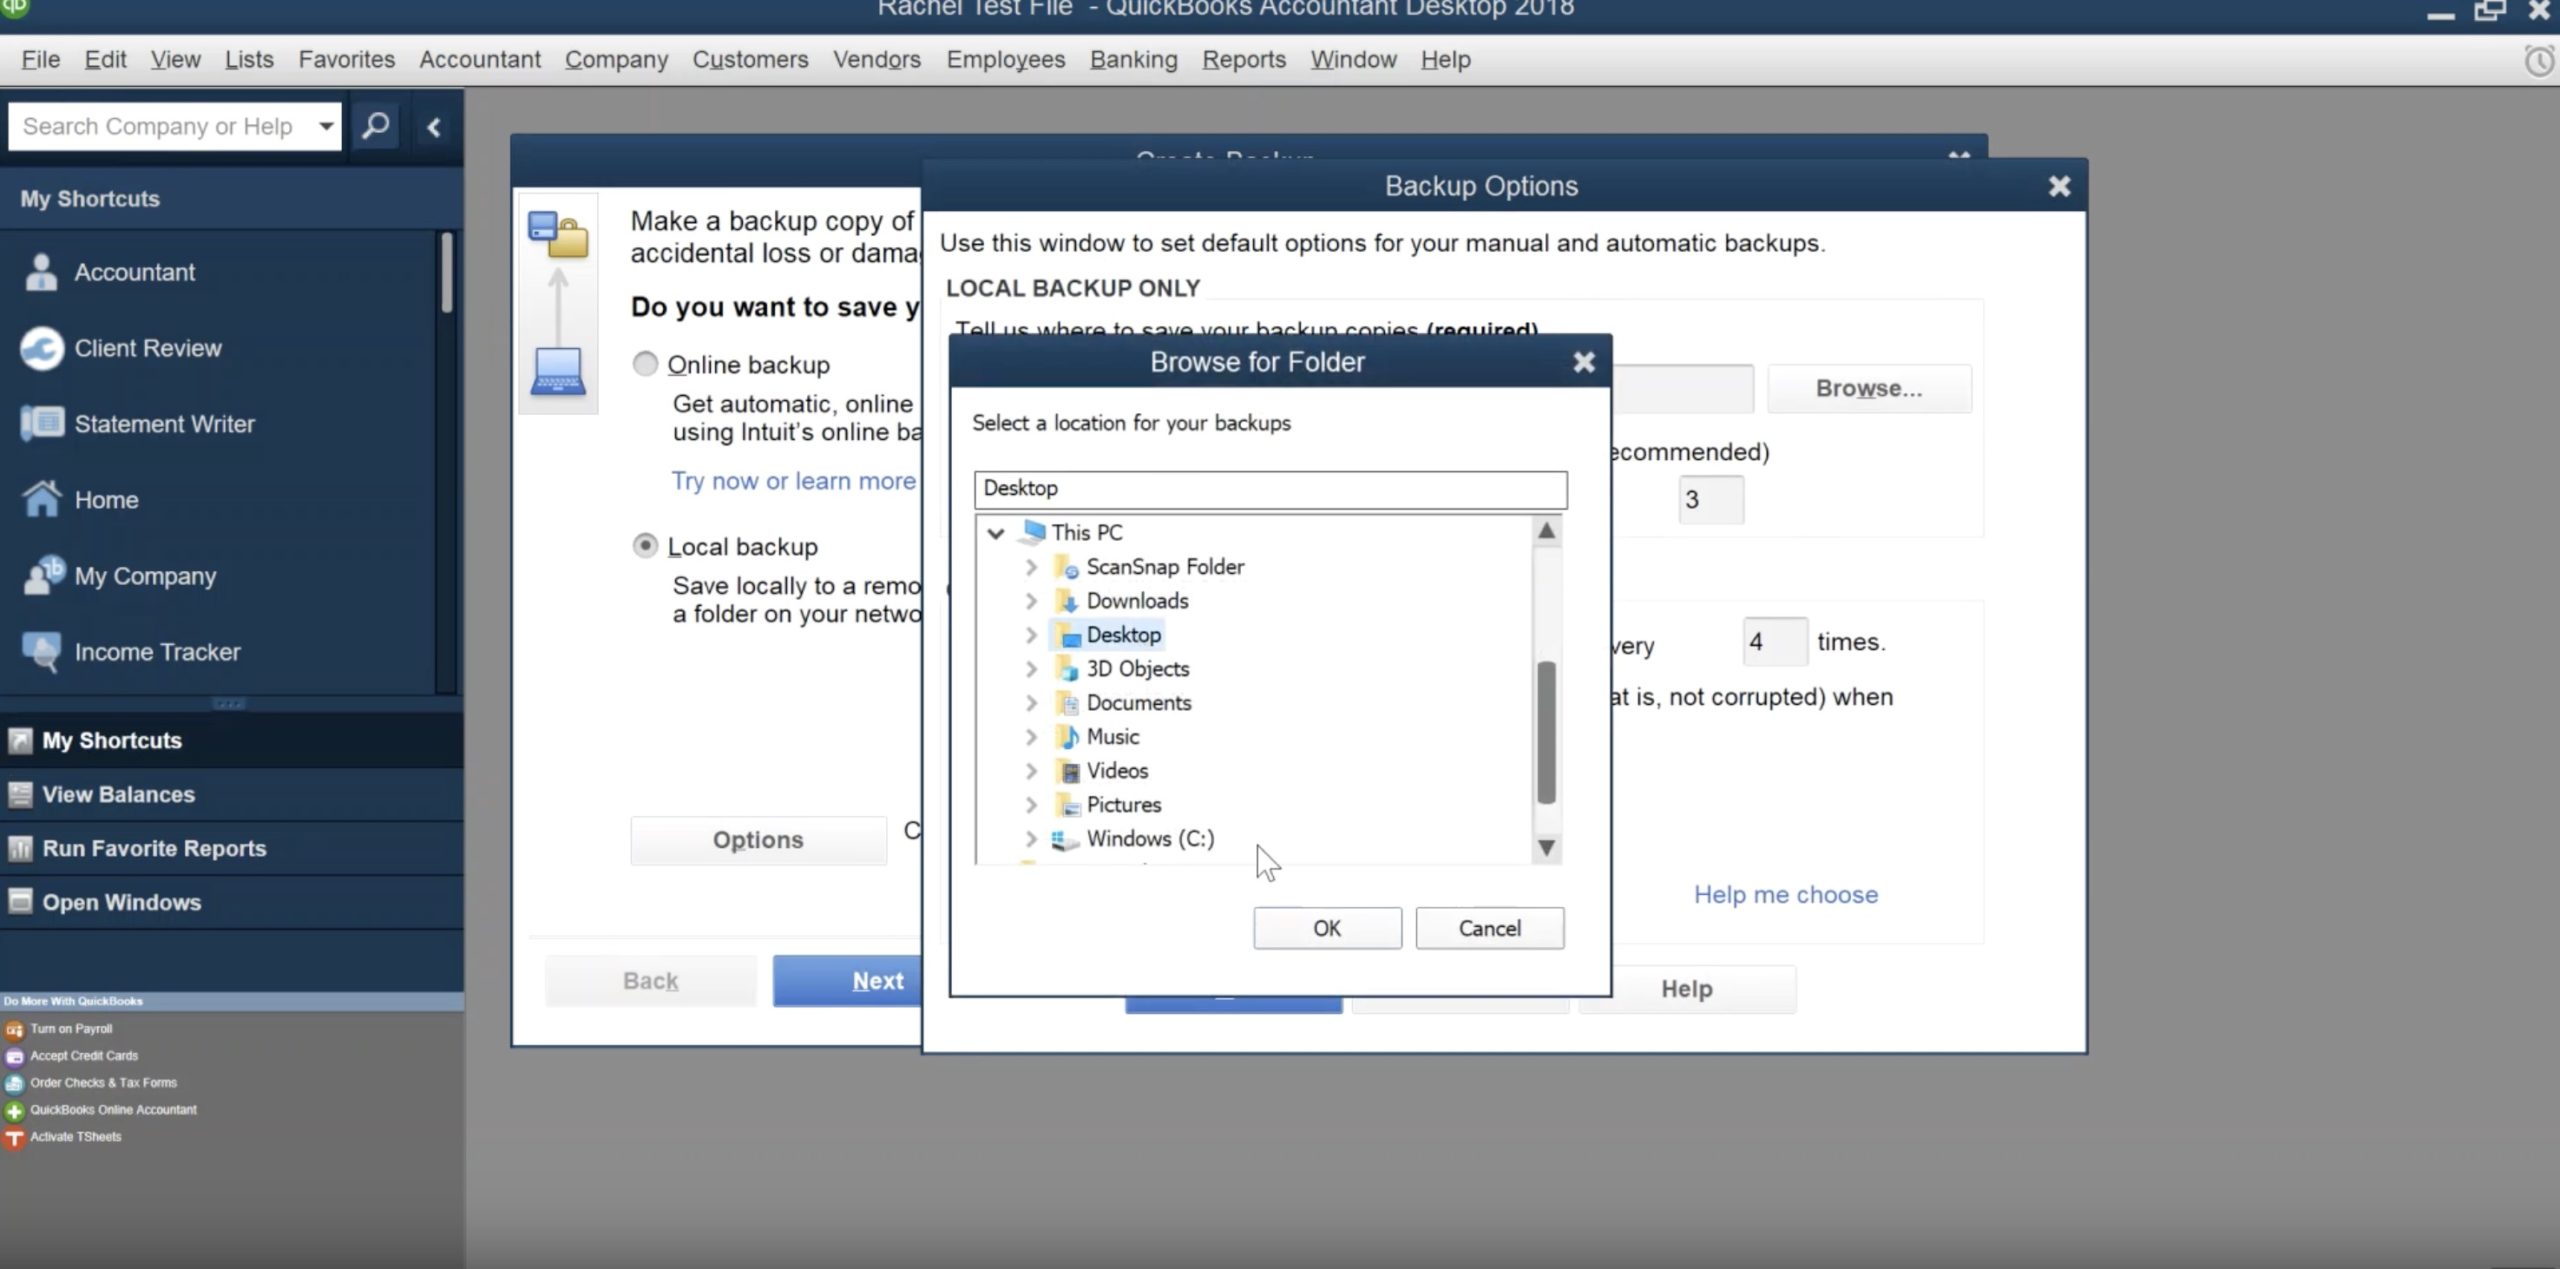This screenshot has width=2560, height=1269.
Task: Click the search magnifier icon
Action: (x=375, y=126)
